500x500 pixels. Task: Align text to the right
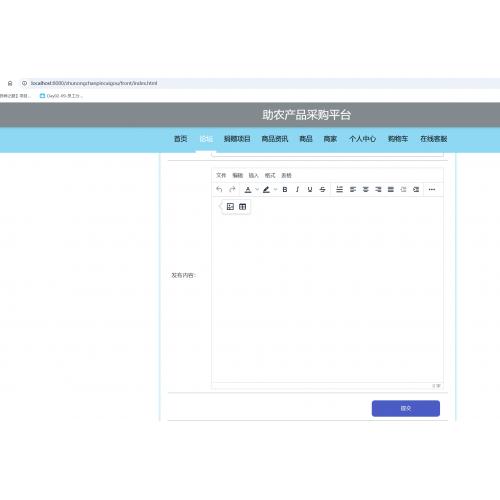tap(378, 189)
